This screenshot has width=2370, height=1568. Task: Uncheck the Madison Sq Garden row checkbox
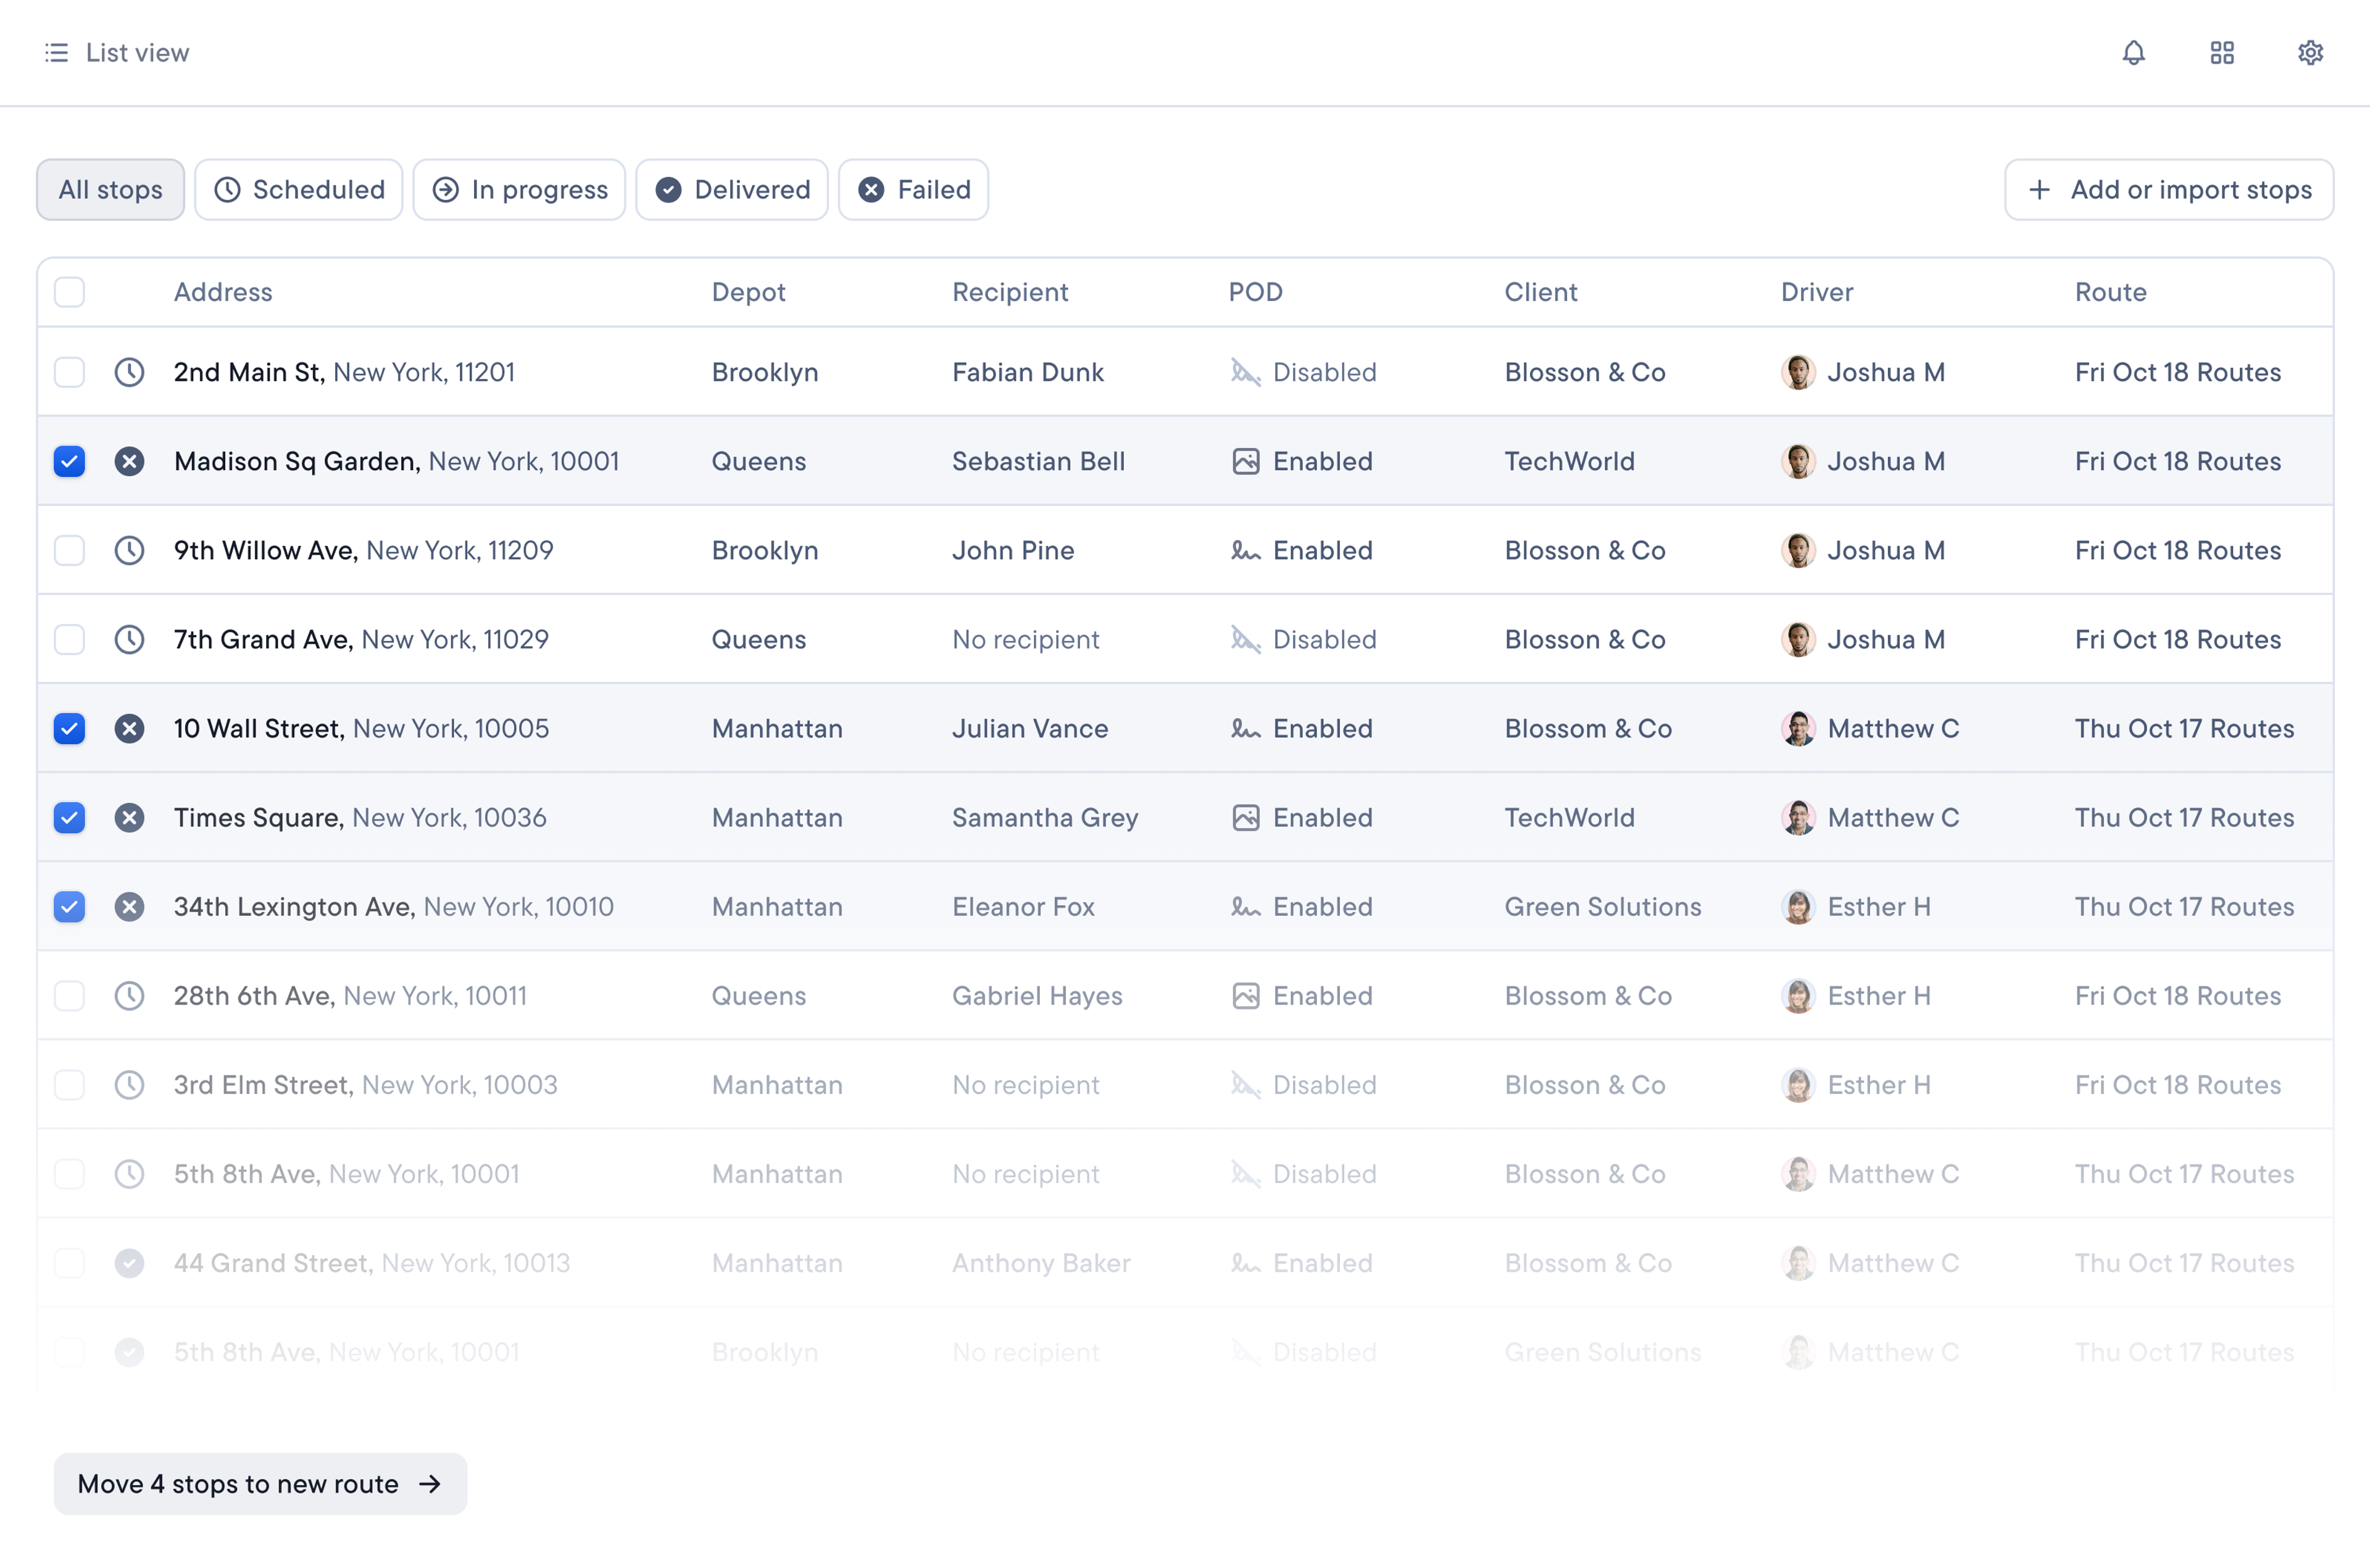[x=69, y=461]
